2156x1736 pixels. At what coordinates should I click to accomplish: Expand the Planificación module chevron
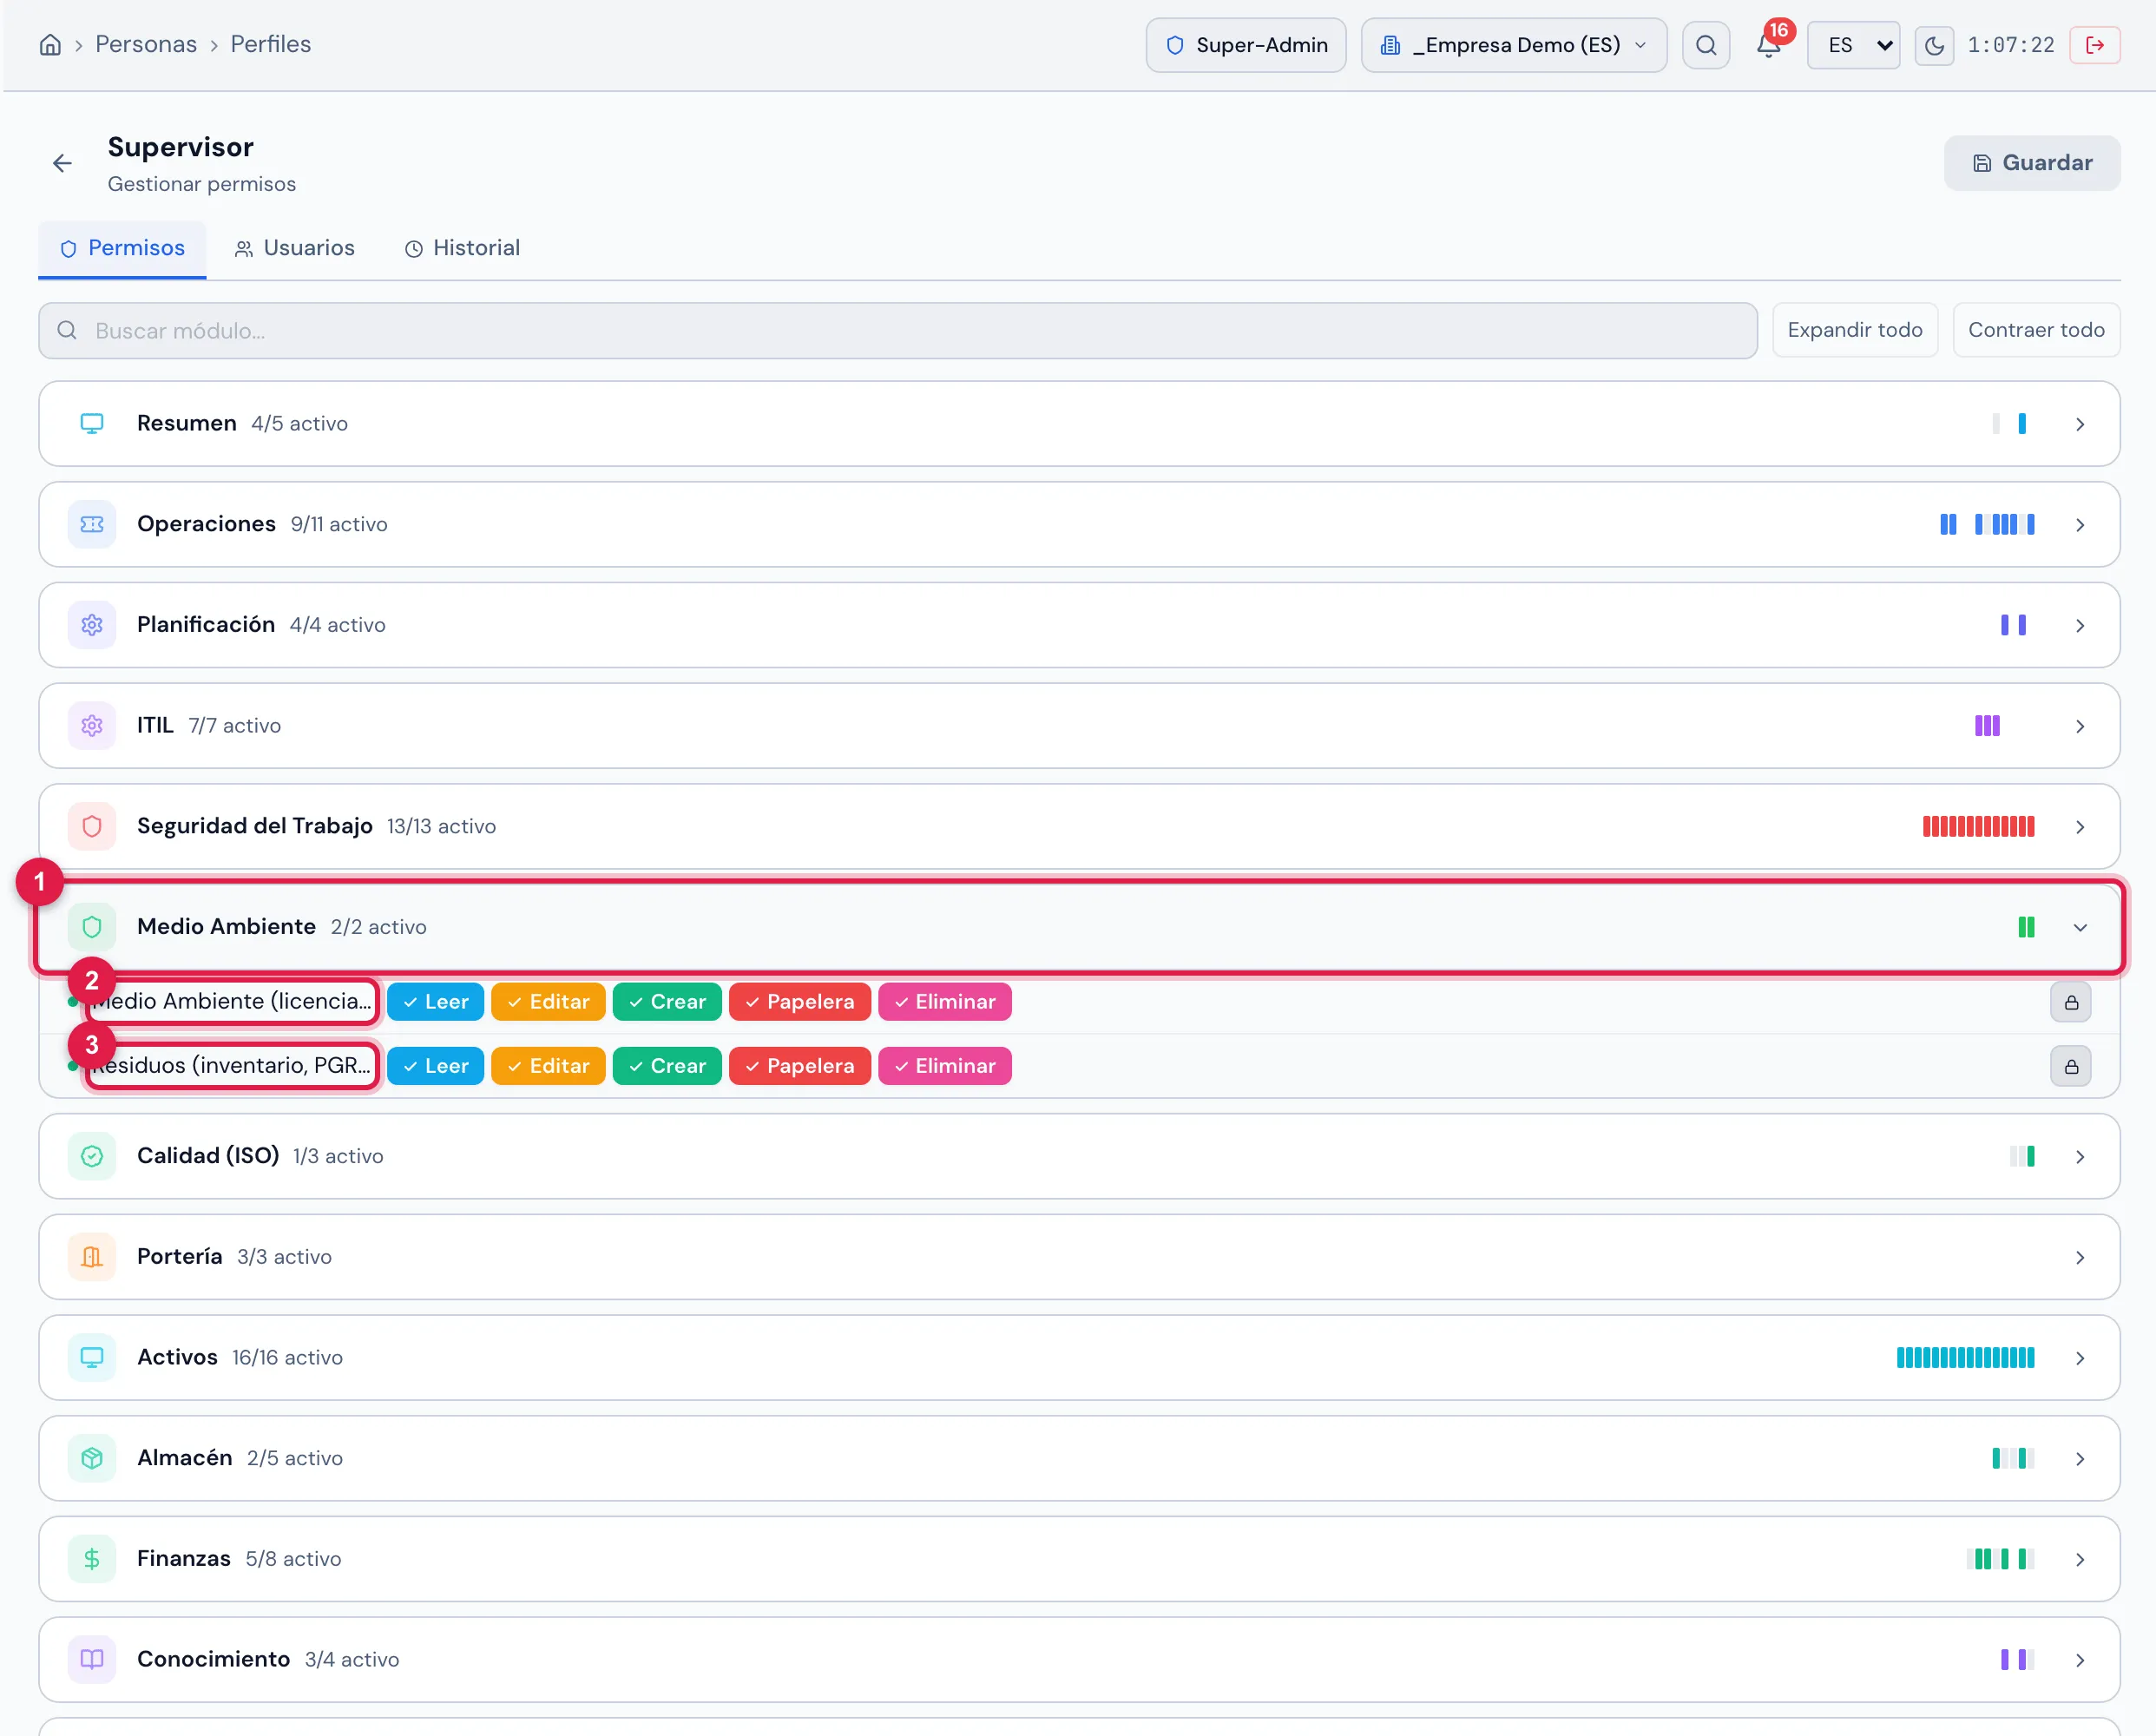(x=2080, y=625)
